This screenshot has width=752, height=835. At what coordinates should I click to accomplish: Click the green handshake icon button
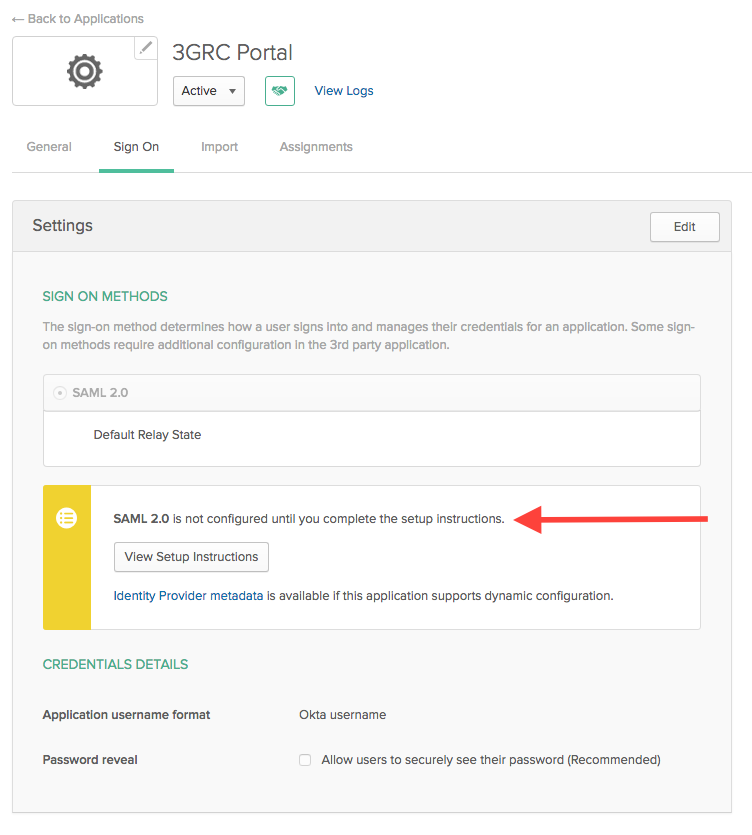[280, 91]
